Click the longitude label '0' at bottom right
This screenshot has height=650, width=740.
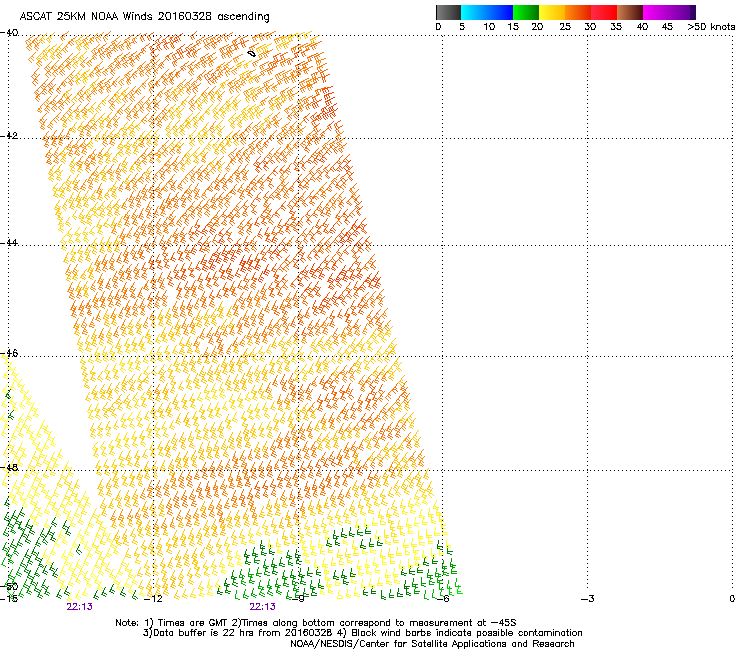pos(732,599)
